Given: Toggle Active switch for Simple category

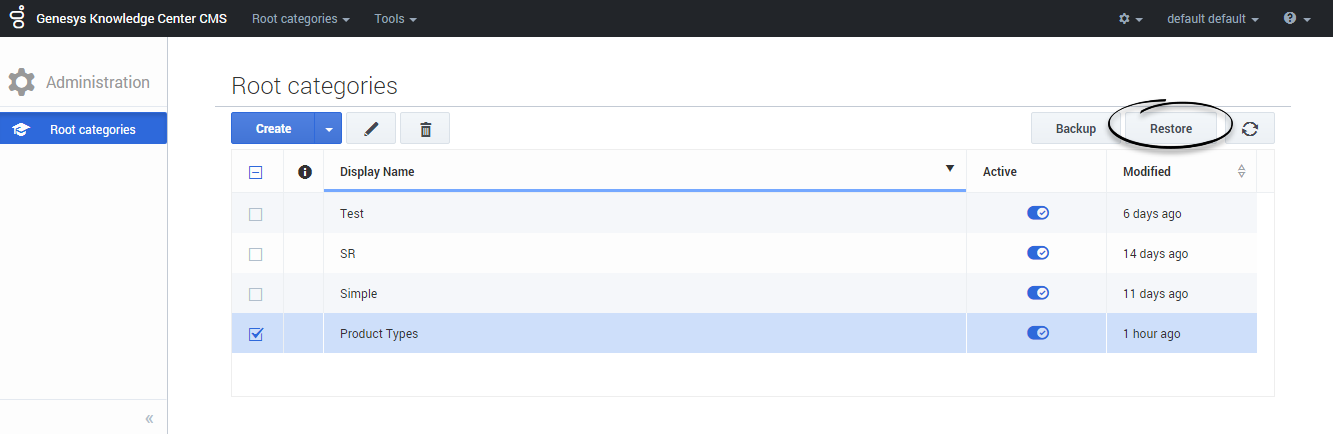Looking at the screenshot, I should (1037, 293).
